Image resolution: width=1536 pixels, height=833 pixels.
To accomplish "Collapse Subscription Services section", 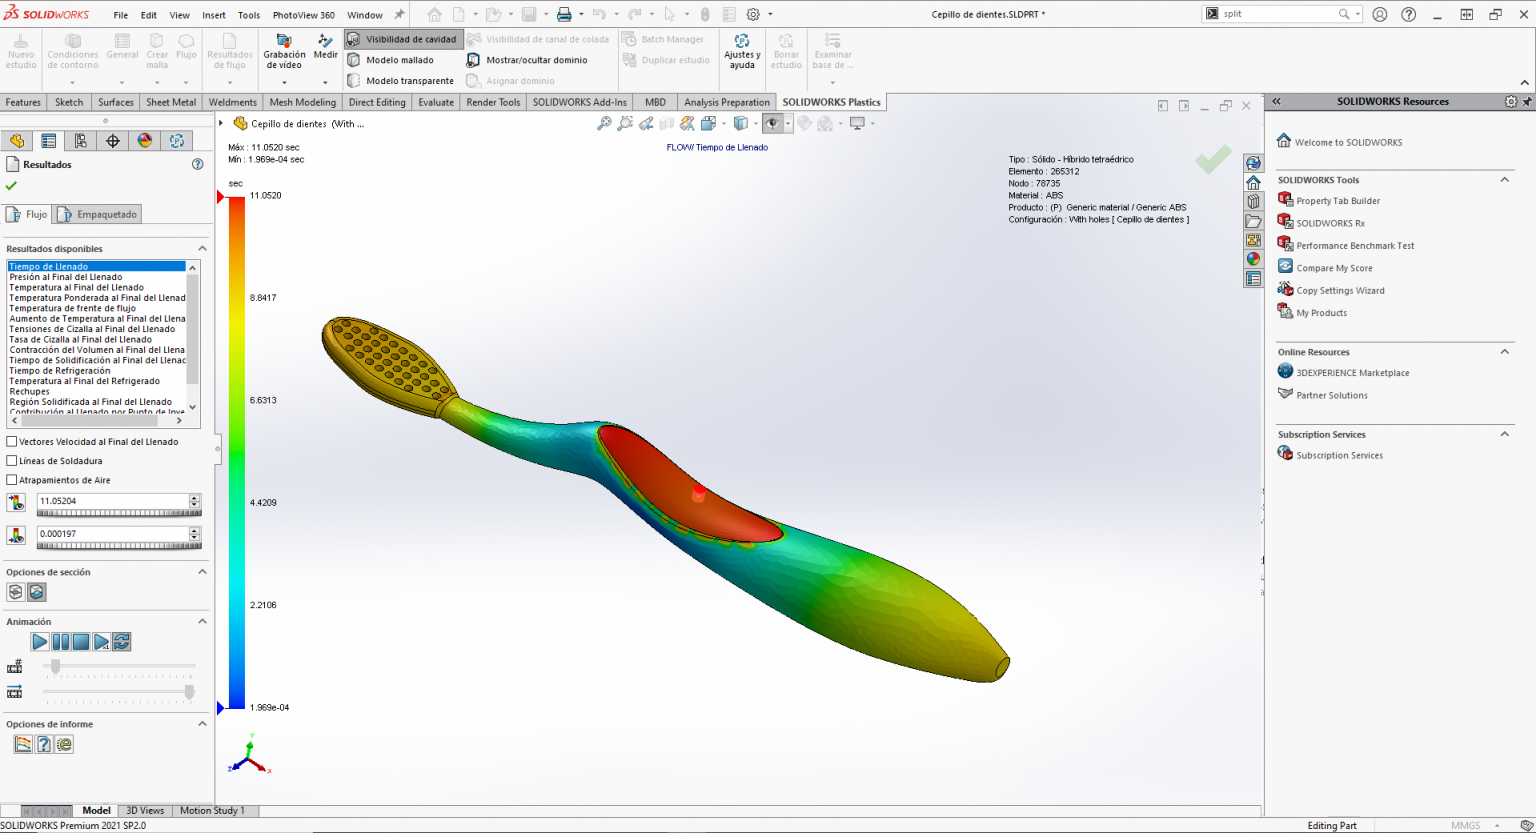I will coord(1505,434).
